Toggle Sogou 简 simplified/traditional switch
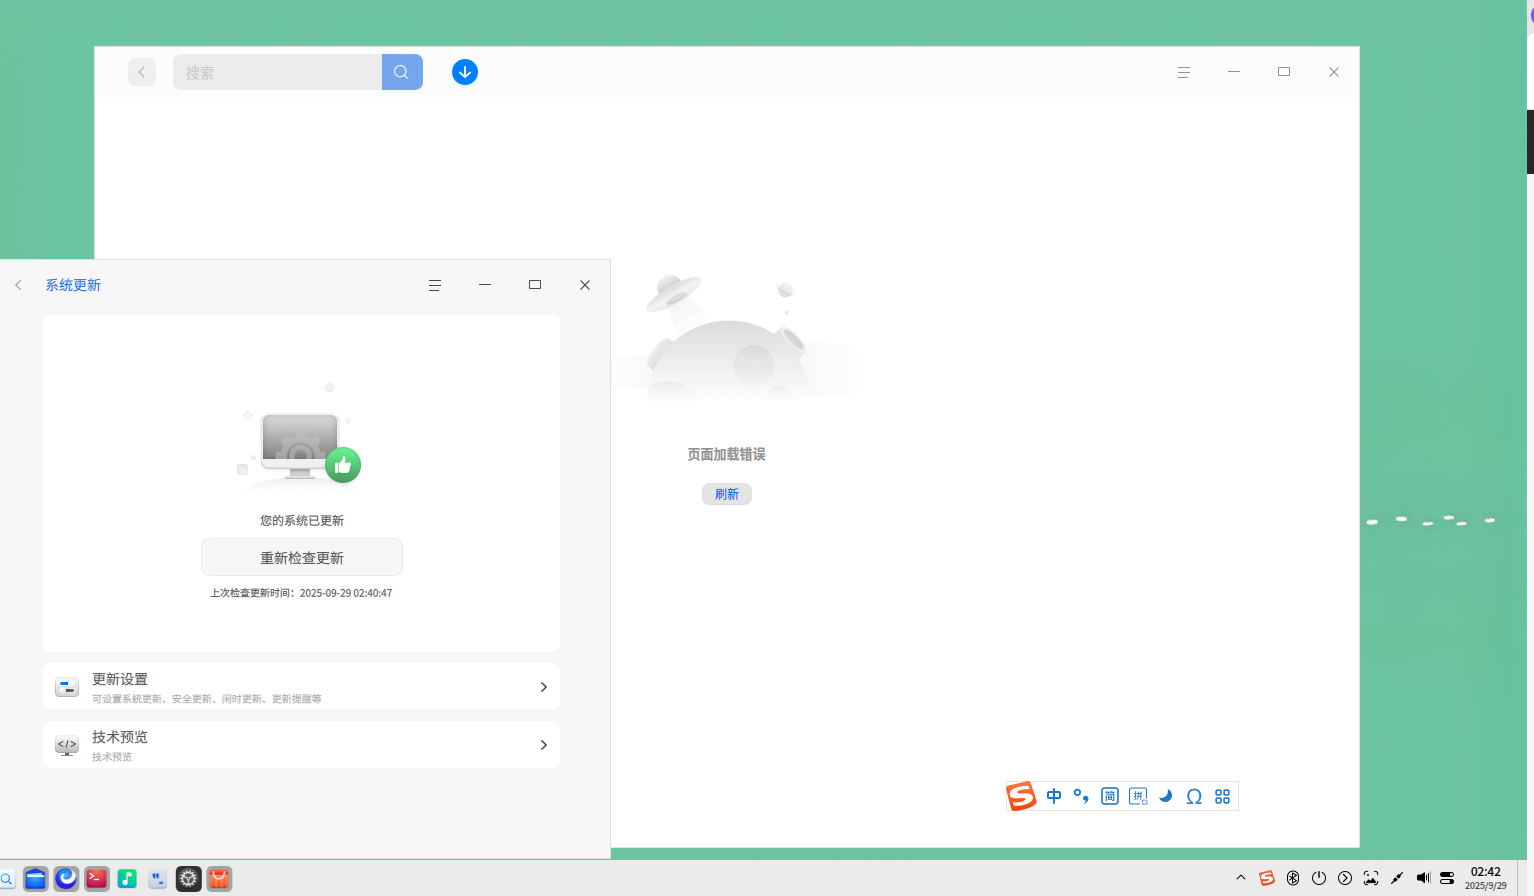 [1110, 796]
